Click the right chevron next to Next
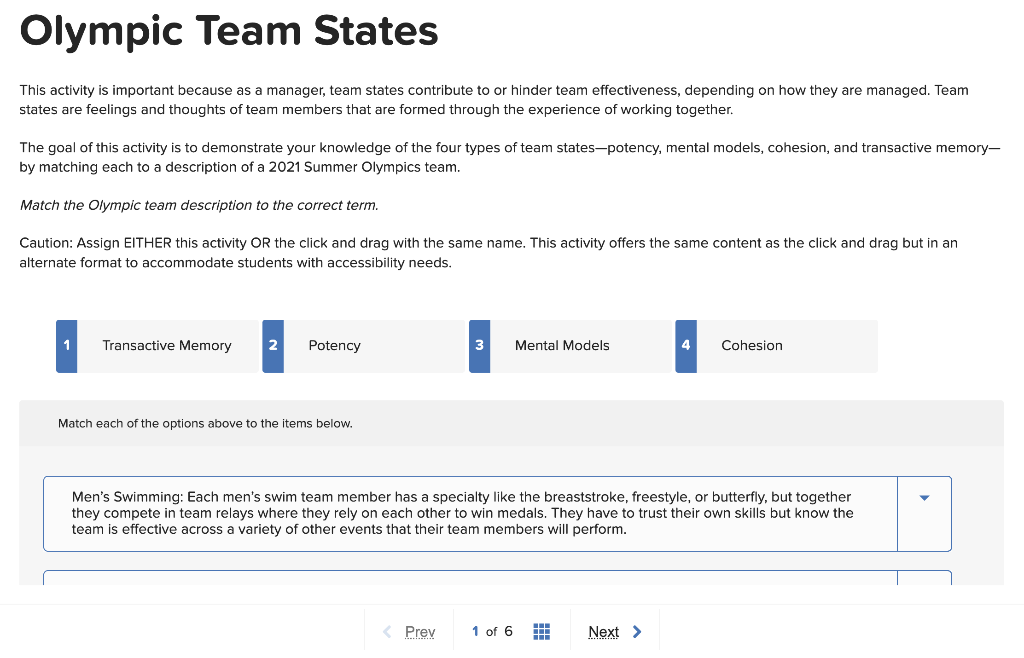1024x658 pixels. [636, 631]
